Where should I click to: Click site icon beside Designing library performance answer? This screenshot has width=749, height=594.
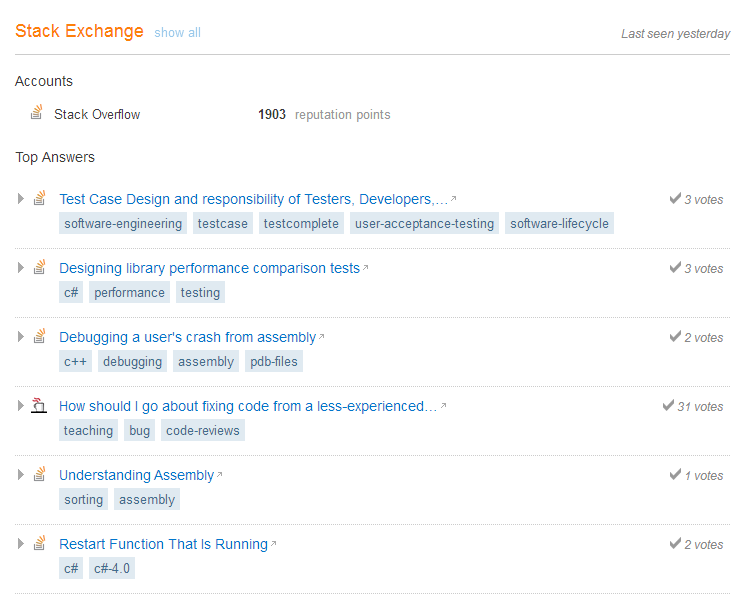(40, 267)
